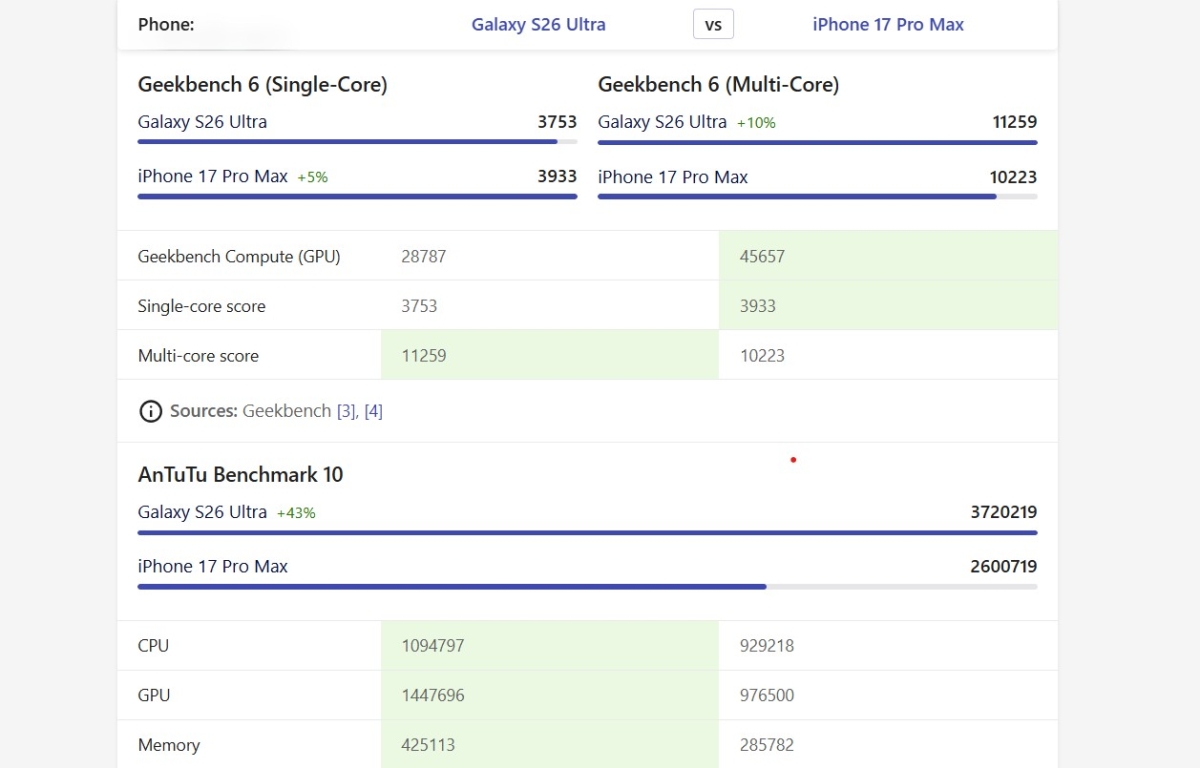This screenshot has width=1200, height=768.
Task: Click the +5% single-core advantage badge
Action: point(312,177)
